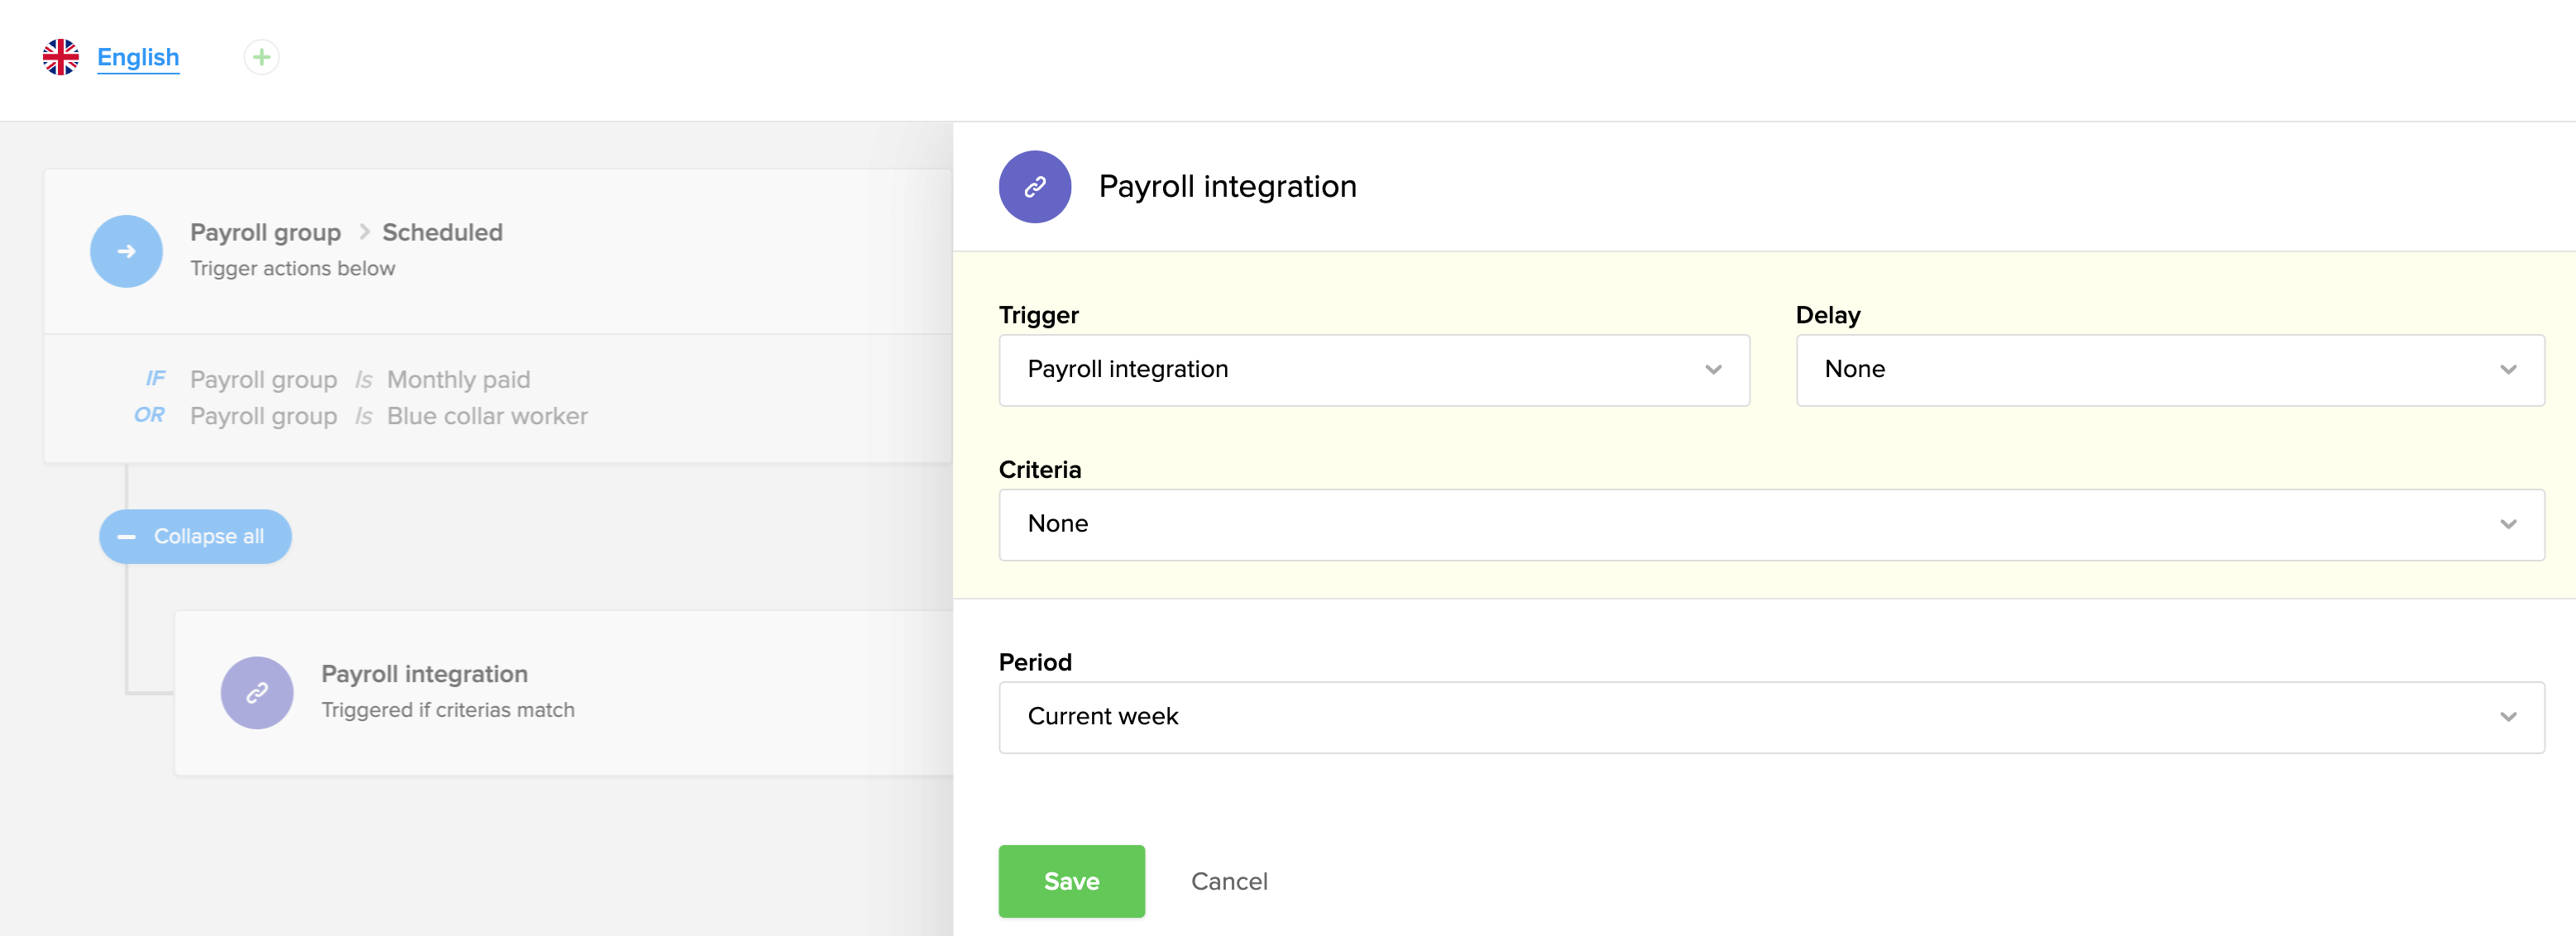Click the Payroll integration panel title

[x=1227, y=186]
